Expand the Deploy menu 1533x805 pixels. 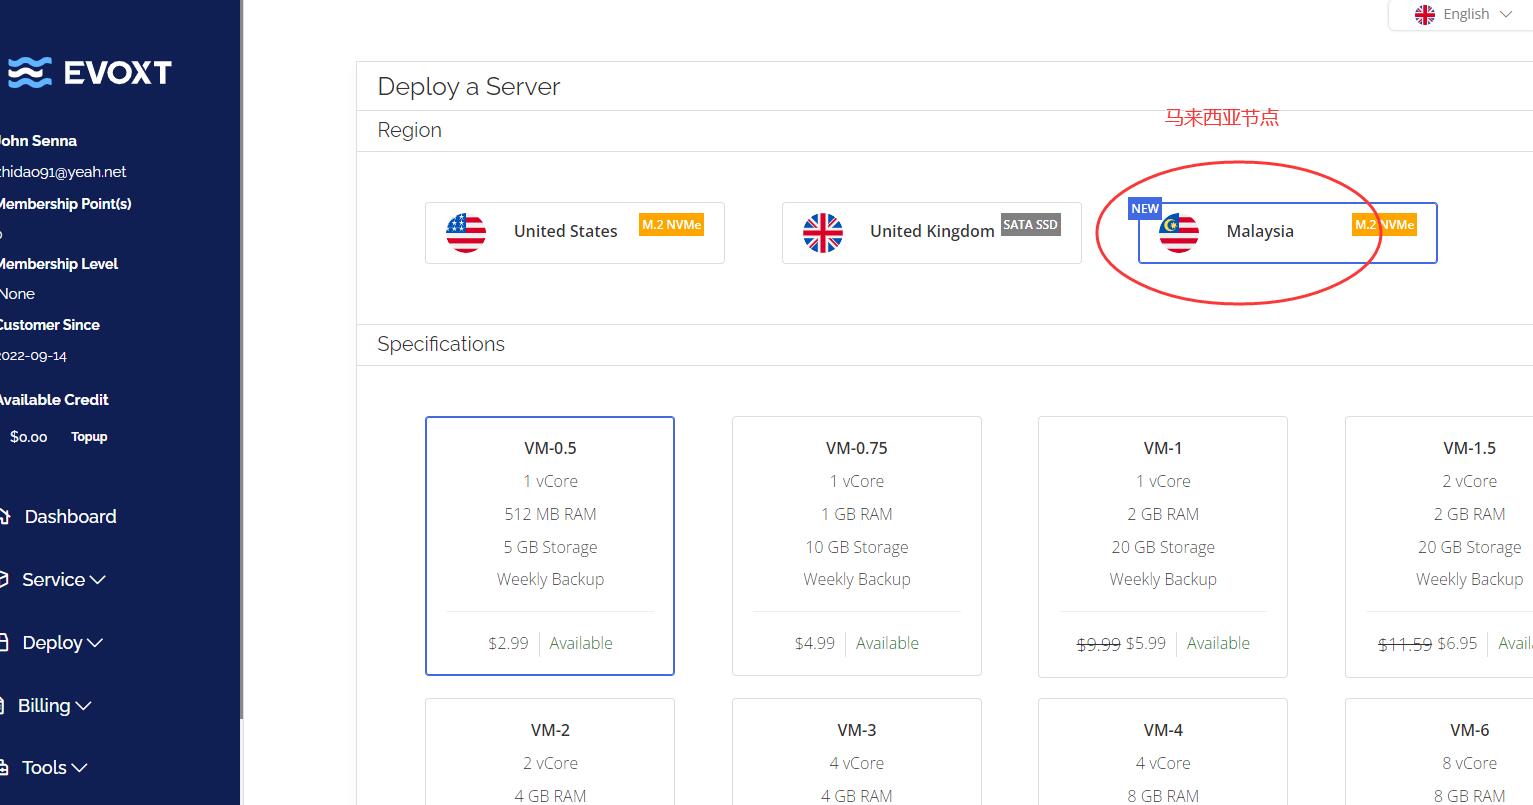(x=63, y=642)
